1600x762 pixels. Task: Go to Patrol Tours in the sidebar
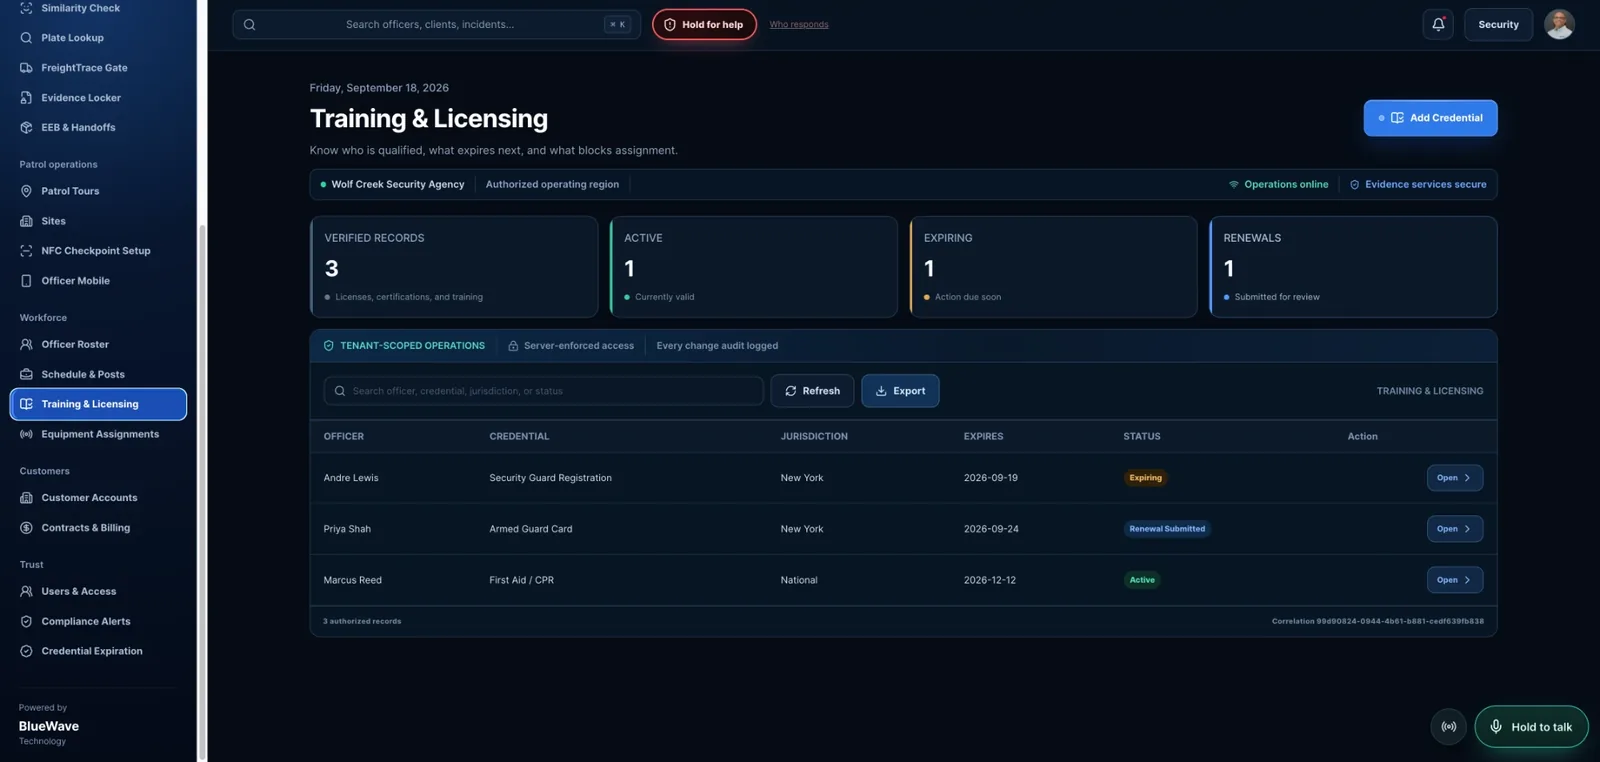pyautogui.click(x=97, y=191)
